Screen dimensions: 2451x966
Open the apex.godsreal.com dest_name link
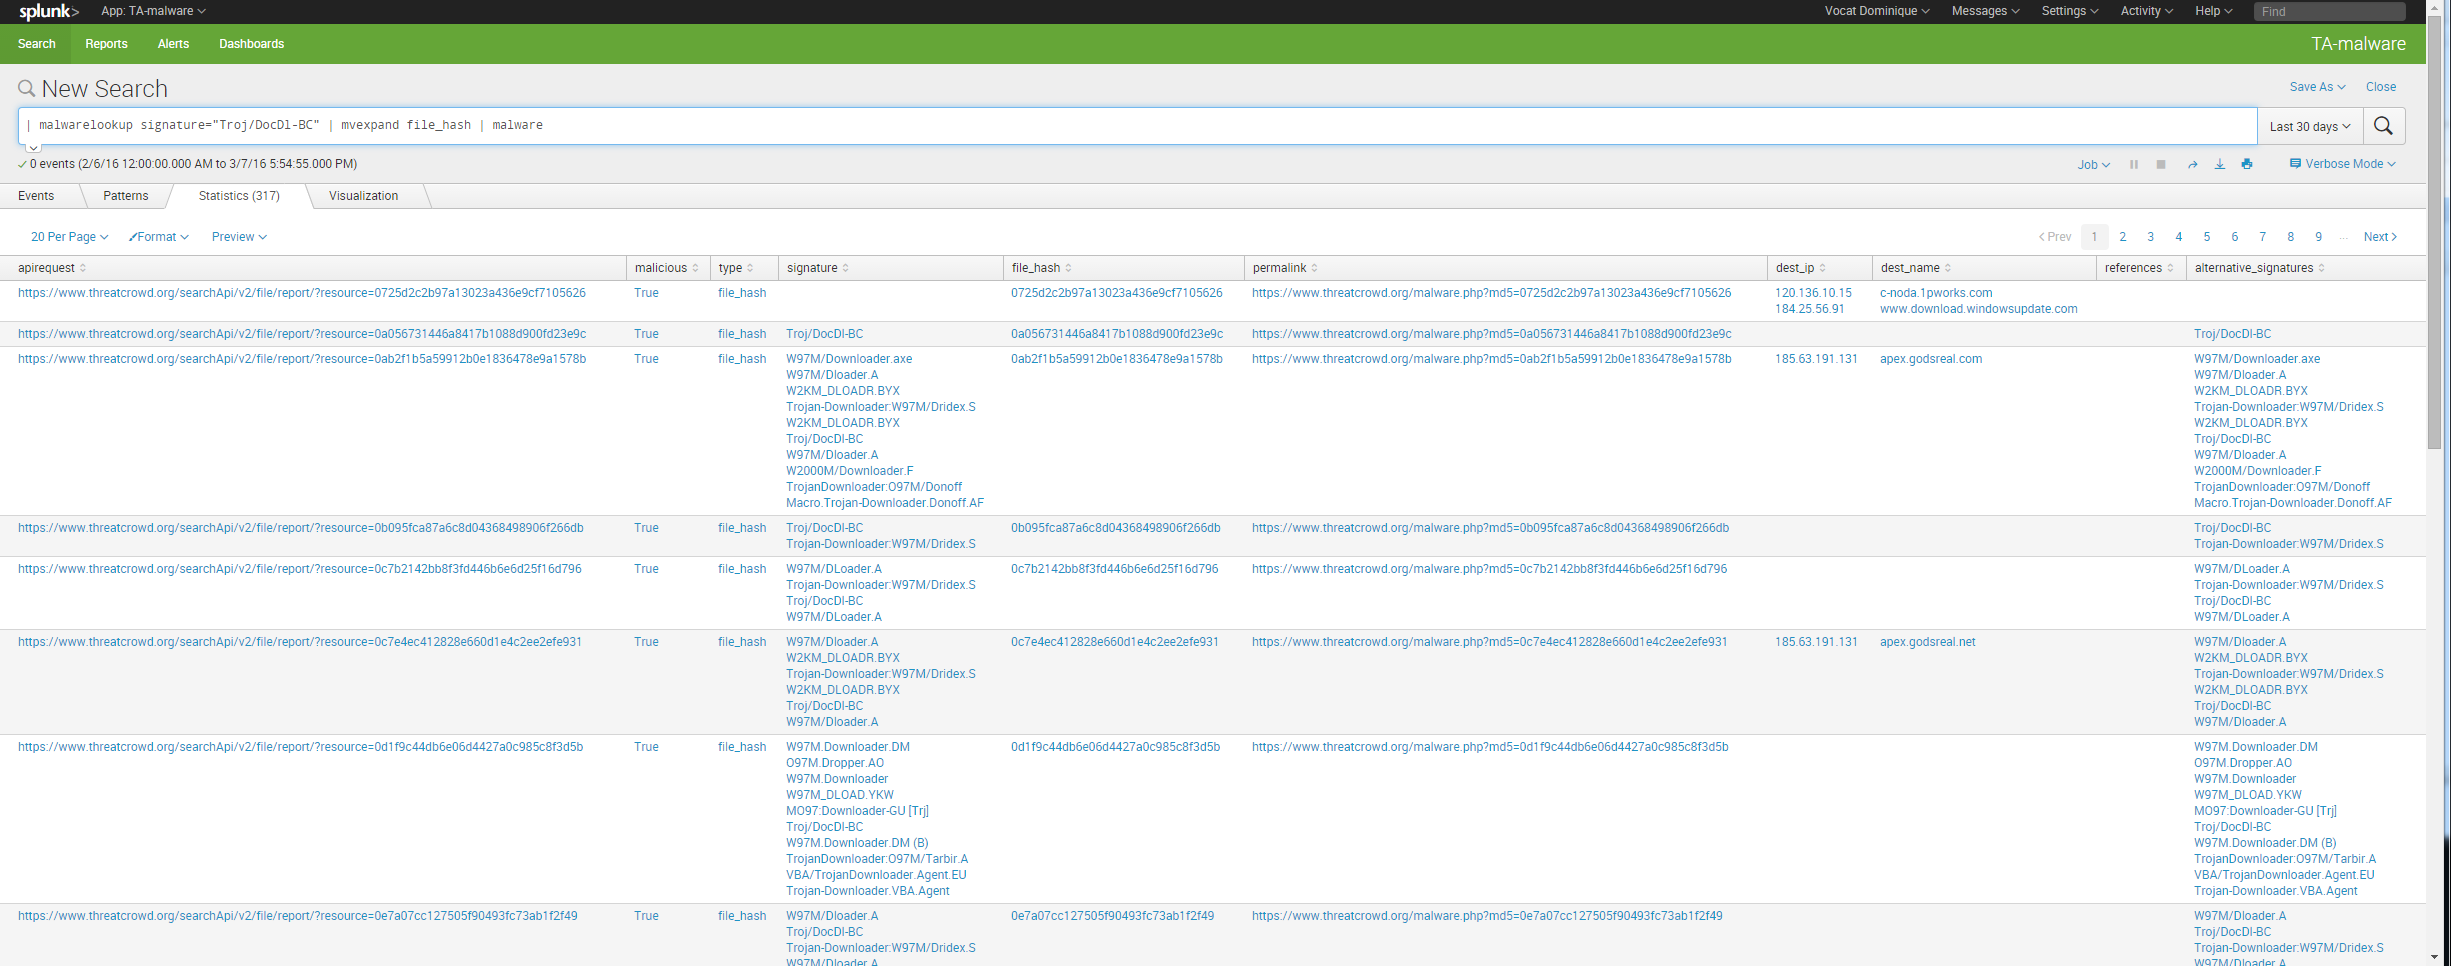point(1930,359)
